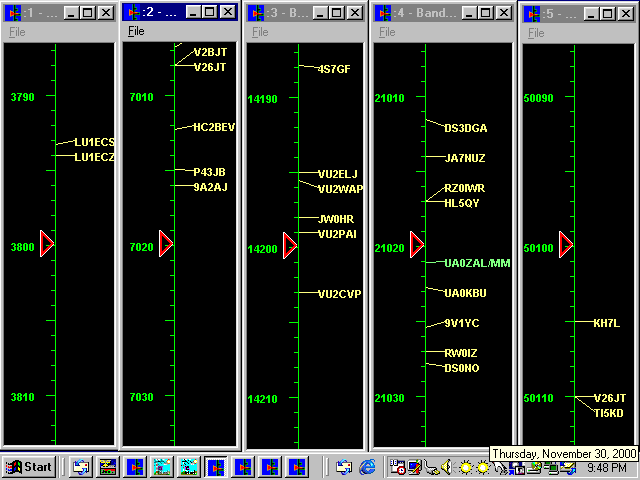Minimize bandmap window 4 Band
The width and height of the screenshot is (640, 480).
(469, 13)
